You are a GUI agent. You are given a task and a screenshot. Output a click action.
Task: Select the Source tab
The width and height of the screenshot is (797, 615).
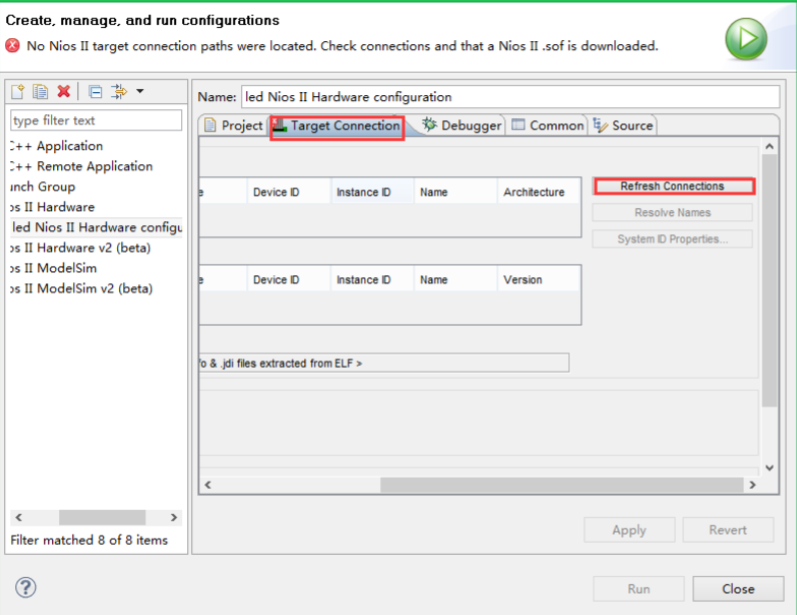click(623, 126)
